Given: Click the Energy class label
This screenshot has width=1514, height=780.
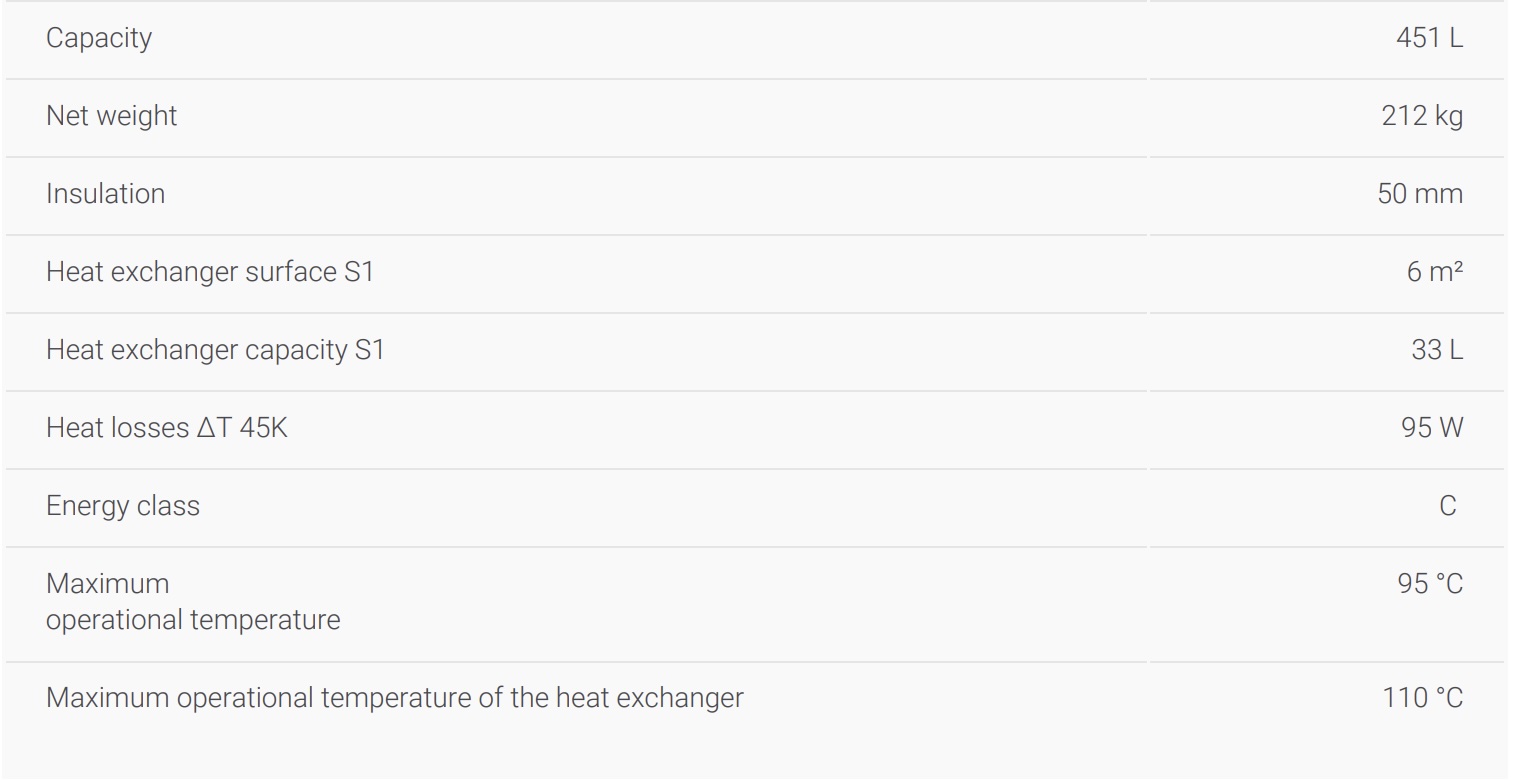Looking at the screenshot, I should [122, 506].
